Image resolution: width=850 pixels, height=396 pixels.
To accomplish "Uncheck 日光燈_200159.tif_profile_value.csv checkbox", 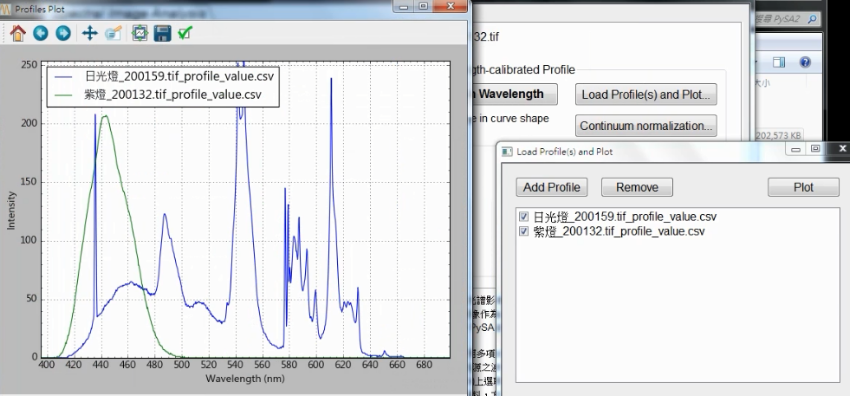I will (524, 217).
